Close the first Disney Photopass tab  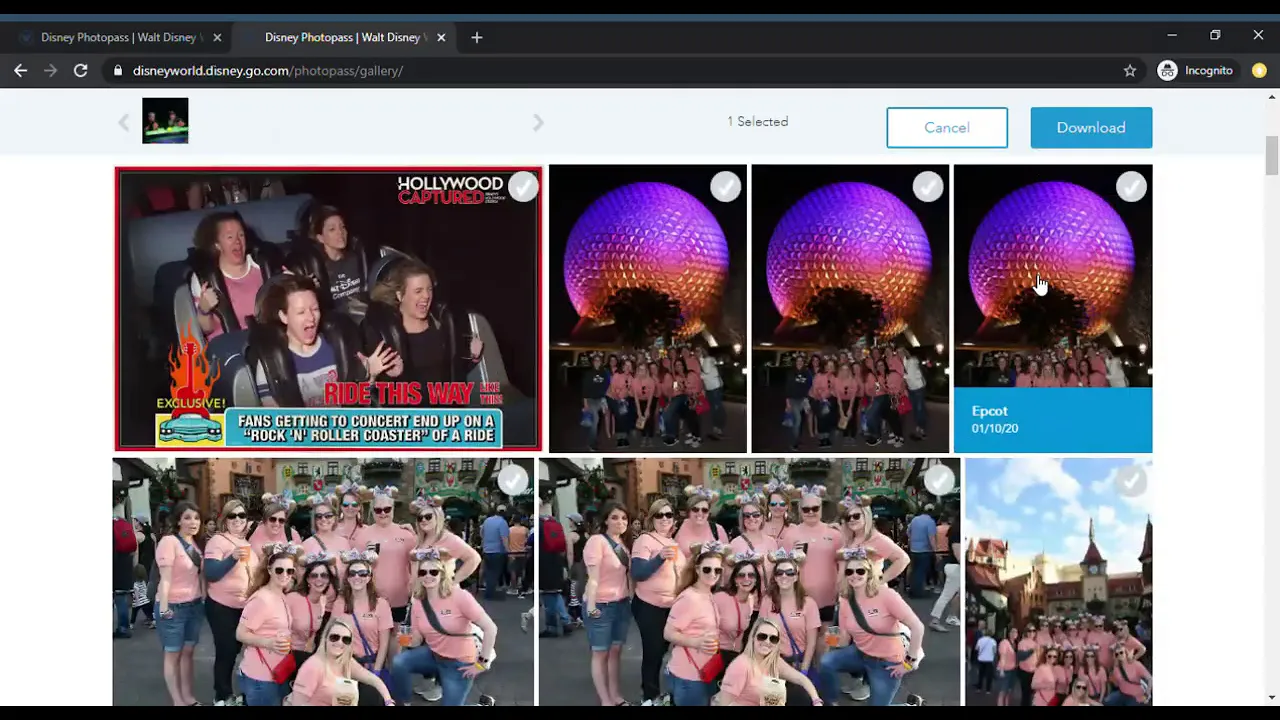(x=217, y=37)
